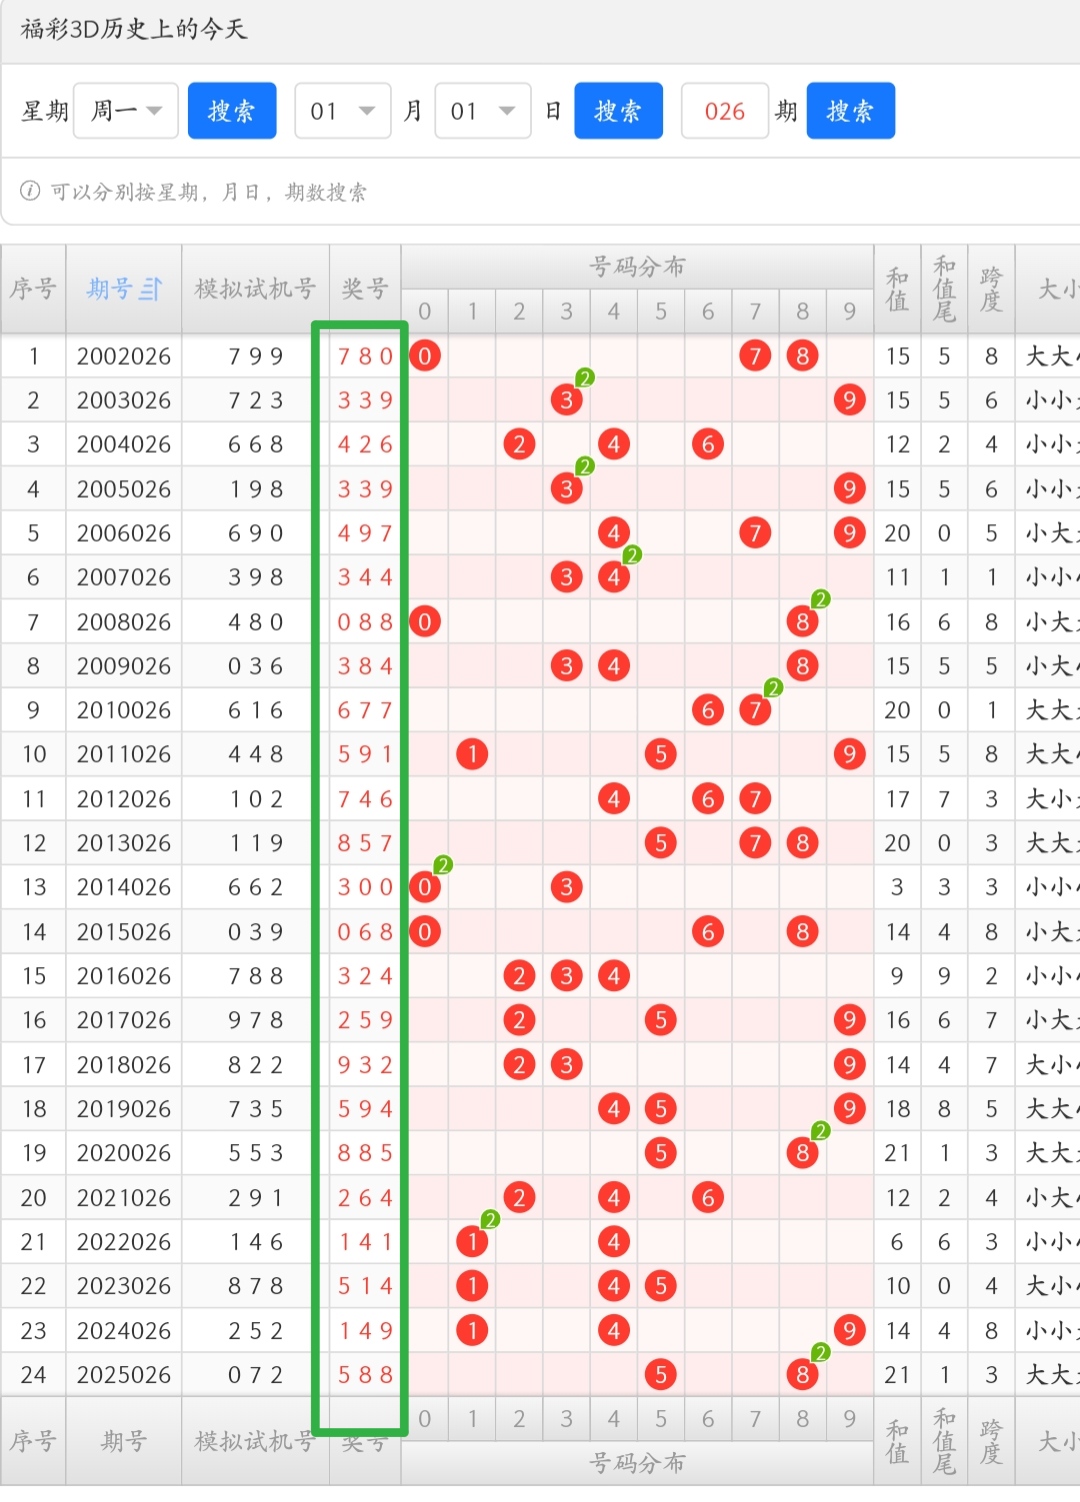1080x1502 pixels.
Task: Open the 周一 weekday dropdown
Action: [x=126, y=111]
